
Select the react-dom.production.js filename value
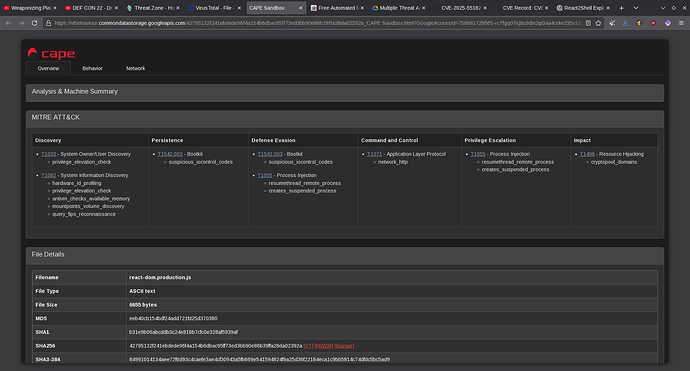[x=160, y=278]
